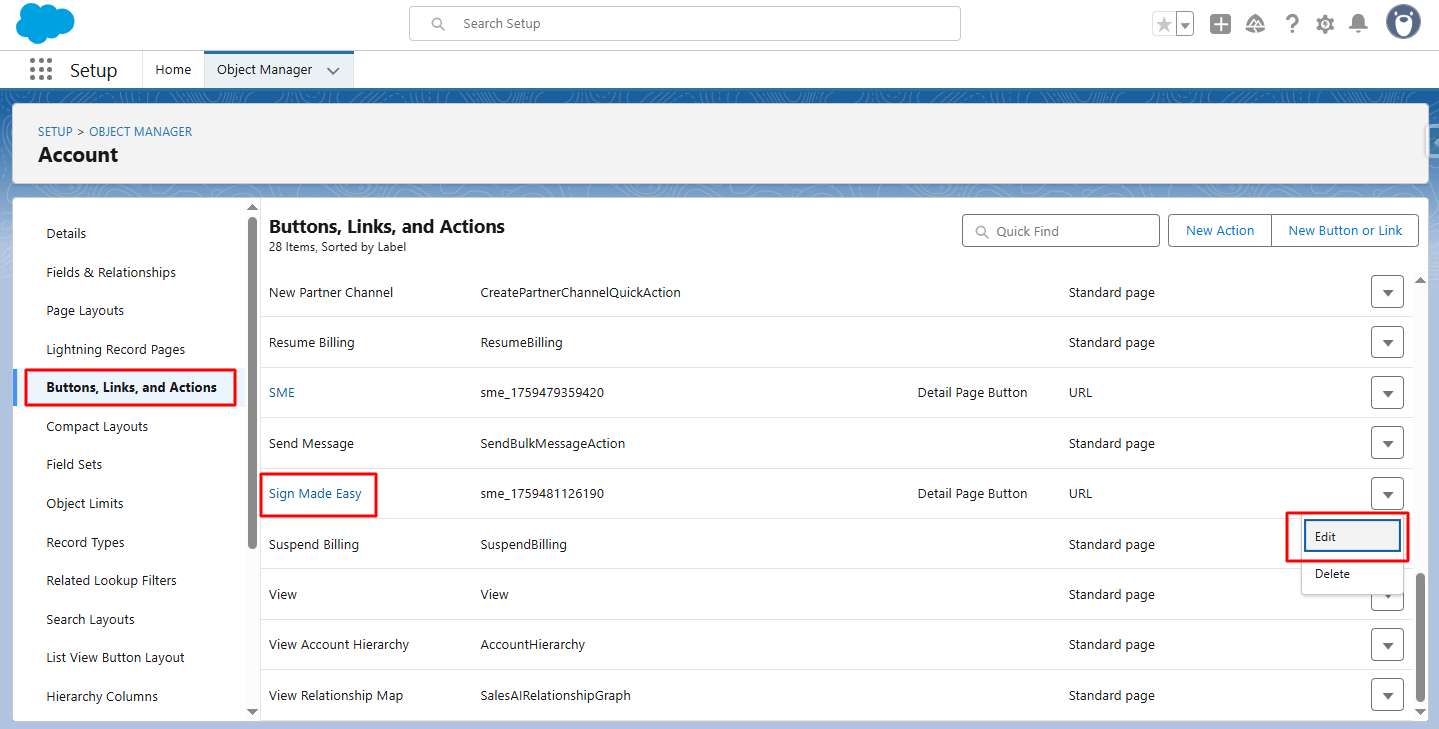This screenshot has width=1439, height=729.
Task: Open the Notifications bell icon
Action: point(1358,24)
